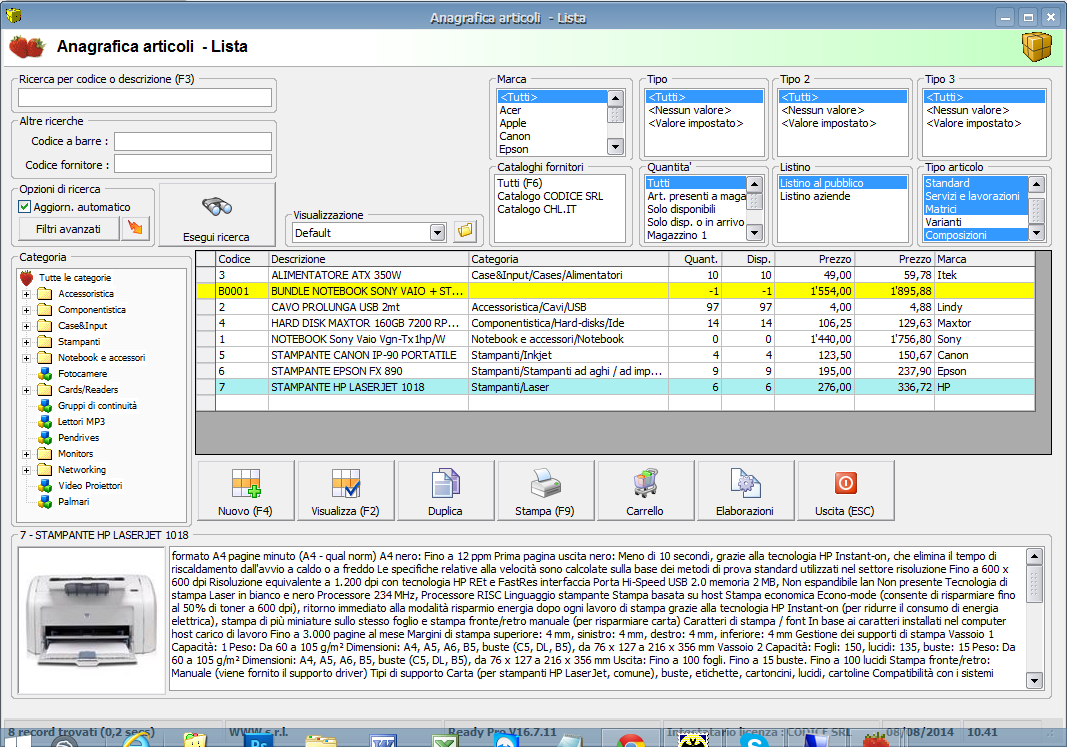Click the Codice fornitore input field
Viewport: 1067px width, 747px height.
[193, 164]
